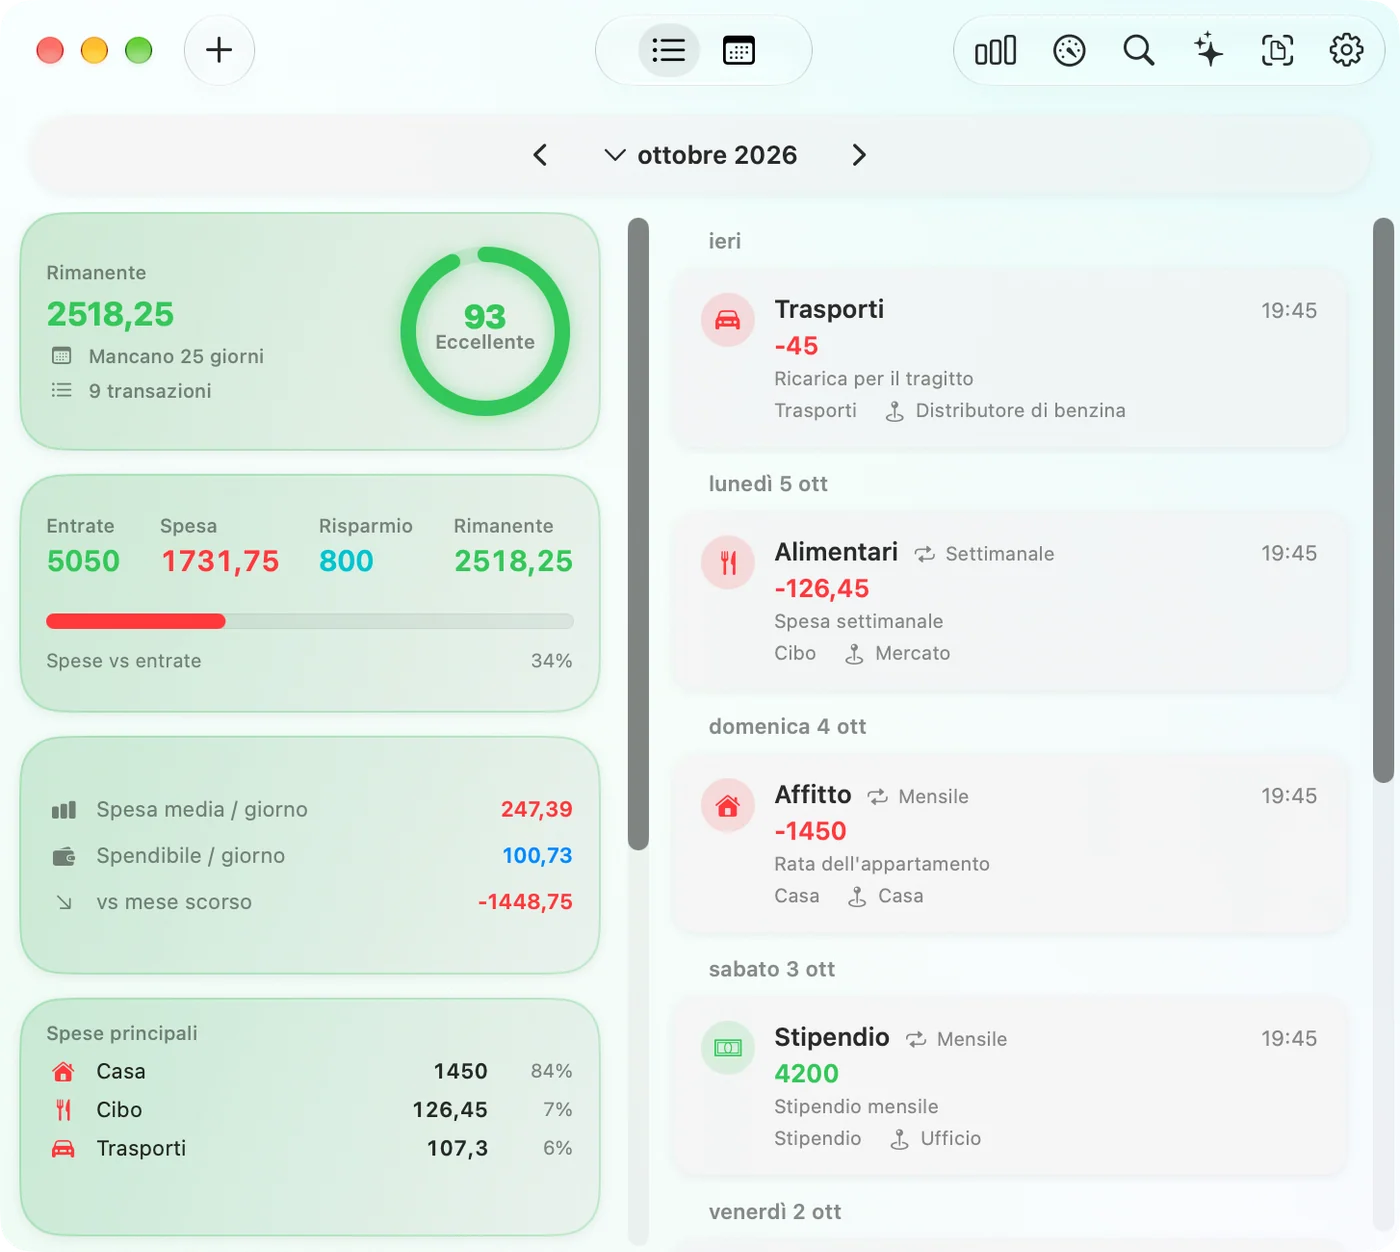Open the settings gear icon
The width and height of the screenshot is (1400, 1252).
(x=1346, y=50)
